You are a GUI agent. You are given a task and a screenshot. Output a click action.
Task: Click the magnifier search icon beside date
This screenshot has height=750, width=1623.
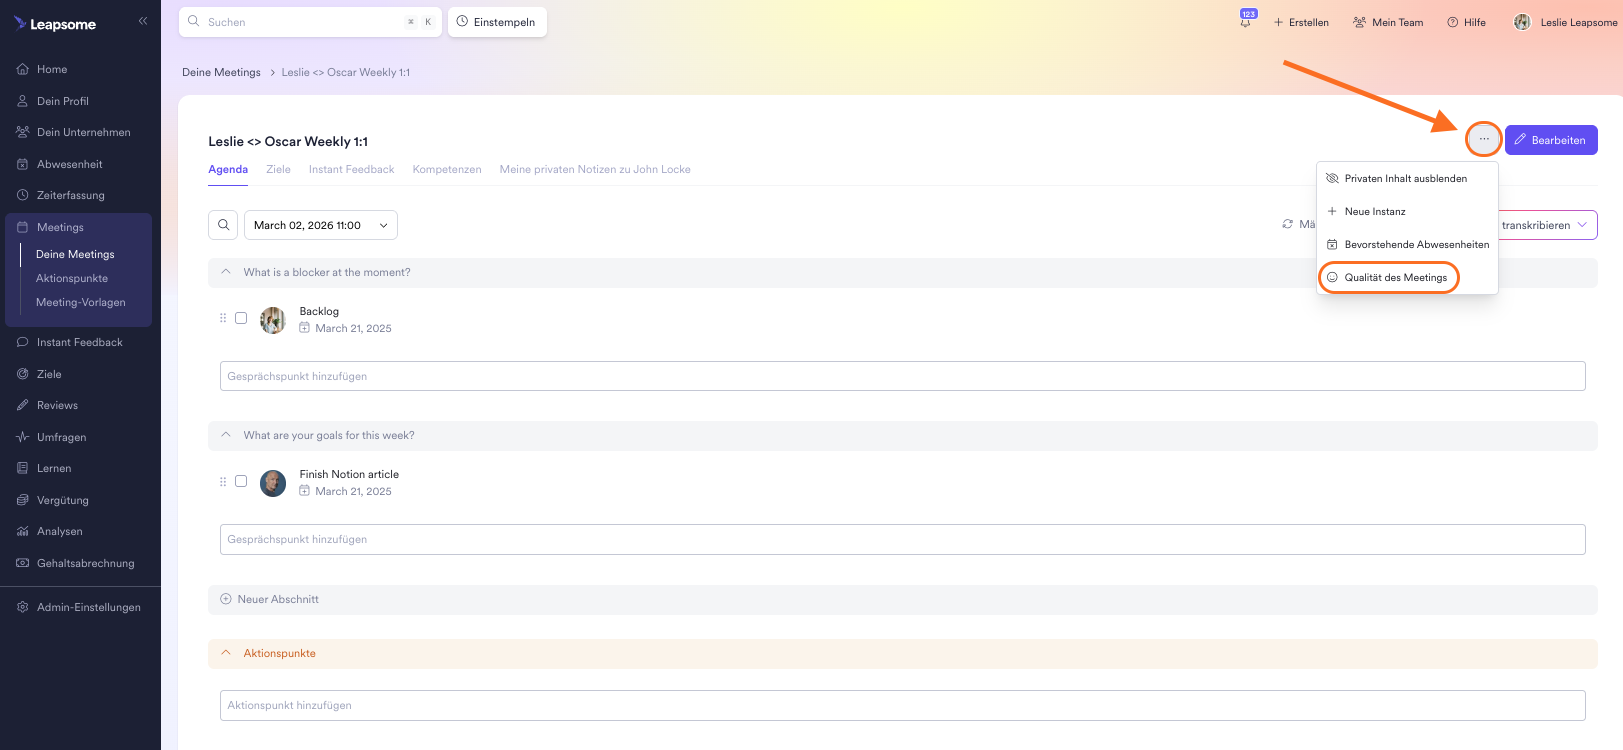pos(224,225)
